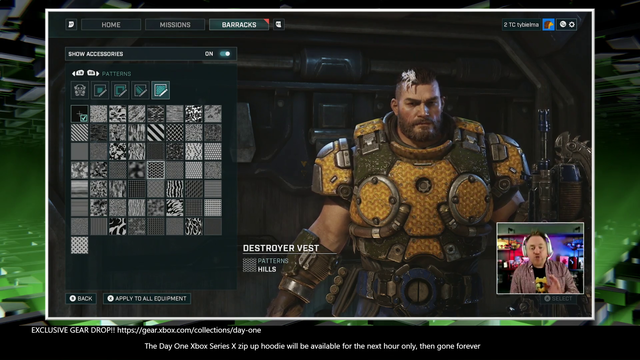Switch to the MISSIONS tab

[x=175, y=24]
